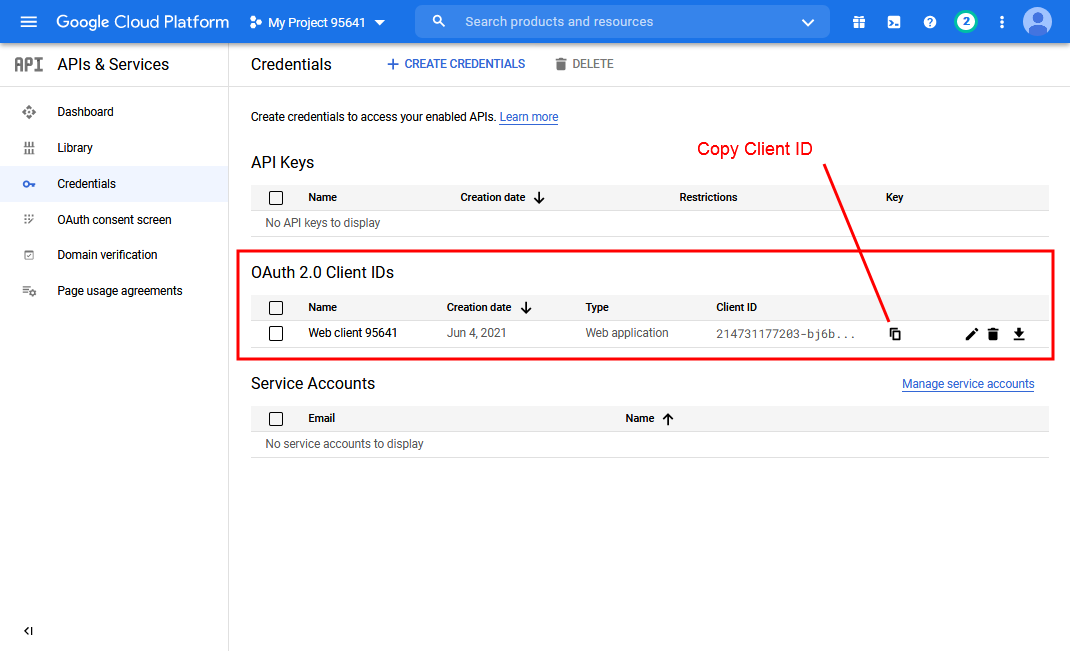Click the OAuth Client ID column header
Screen dimensions: 1070x651
736,307
